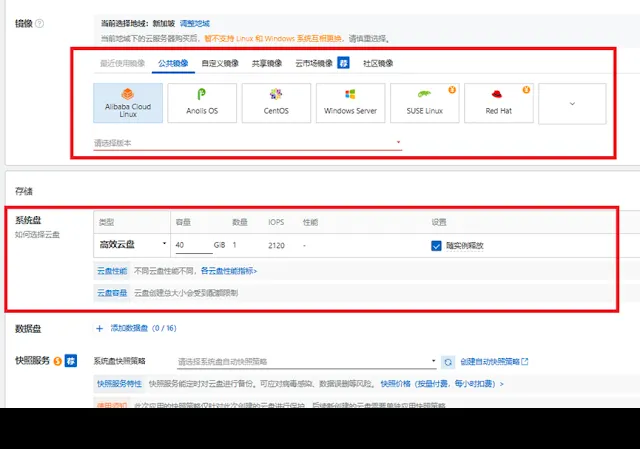Click the Anolis OS green logo icon
The width and height of the screenshot is (640, 449).
point(201,94)
